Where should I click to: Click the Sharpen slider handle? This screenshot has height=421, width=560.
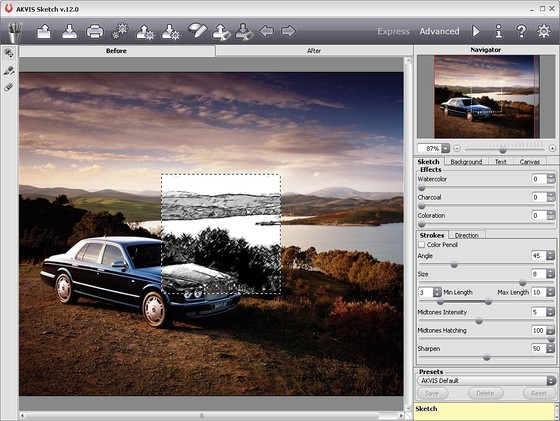click(x=486, y=357)
